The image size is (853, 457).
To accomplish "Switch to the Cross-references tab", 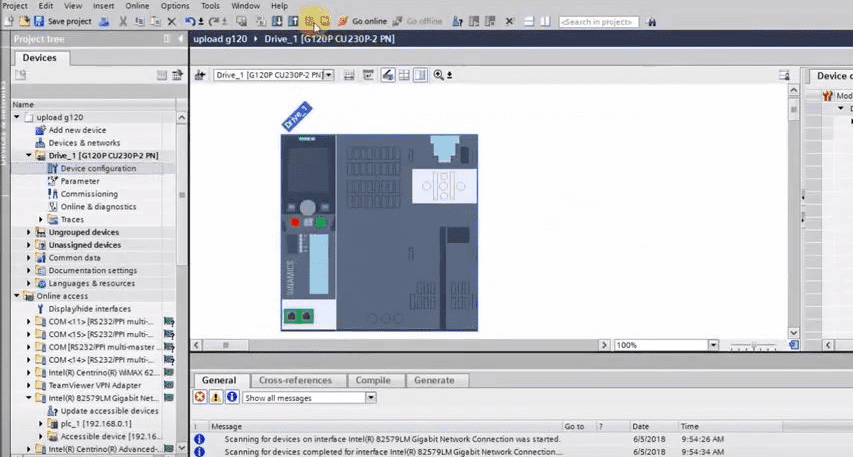I will [295, 380].
